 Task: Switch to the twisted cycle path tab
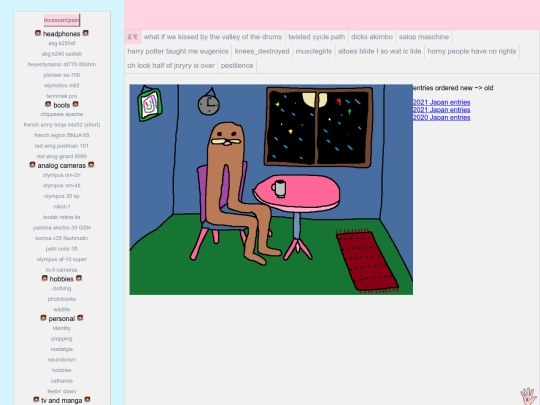[x=316, y=37]
